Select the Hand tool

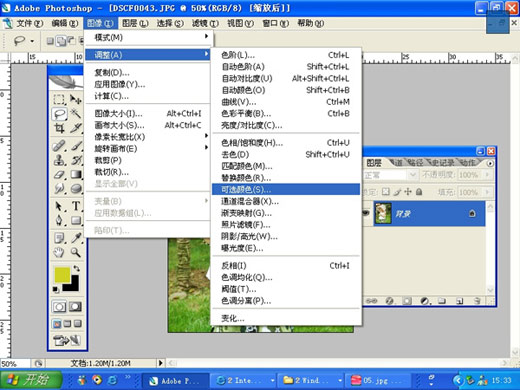coord(59,252)
